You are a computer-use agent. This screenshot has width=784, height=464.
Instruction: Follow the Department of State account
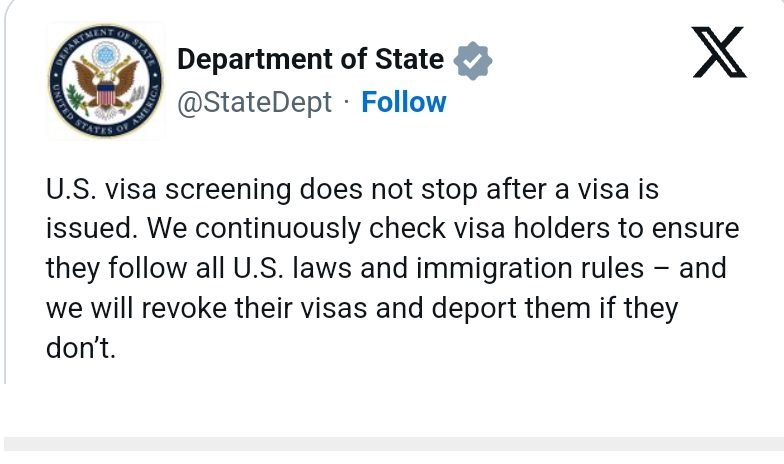[x=403, y=102]
